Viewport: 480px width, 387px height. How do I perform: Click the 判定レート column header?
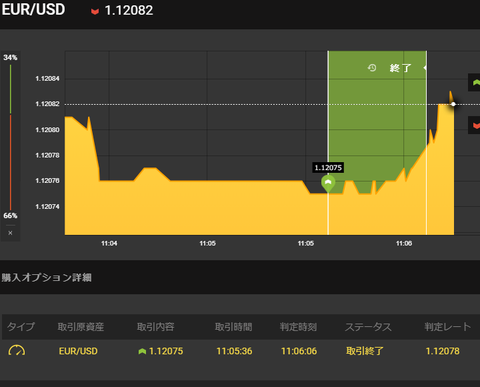coord(448,327)
